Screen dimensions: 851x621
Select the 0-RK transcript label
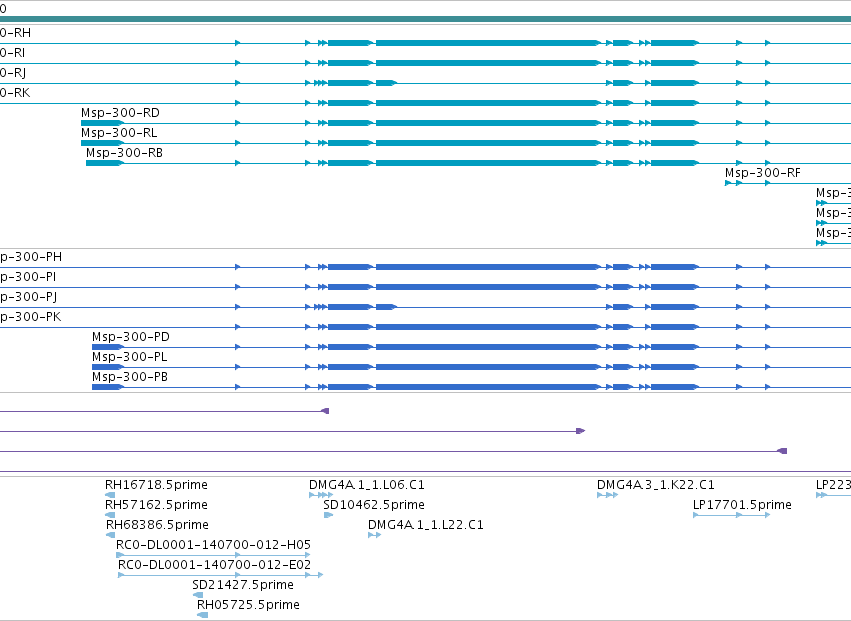pos(15,93)
